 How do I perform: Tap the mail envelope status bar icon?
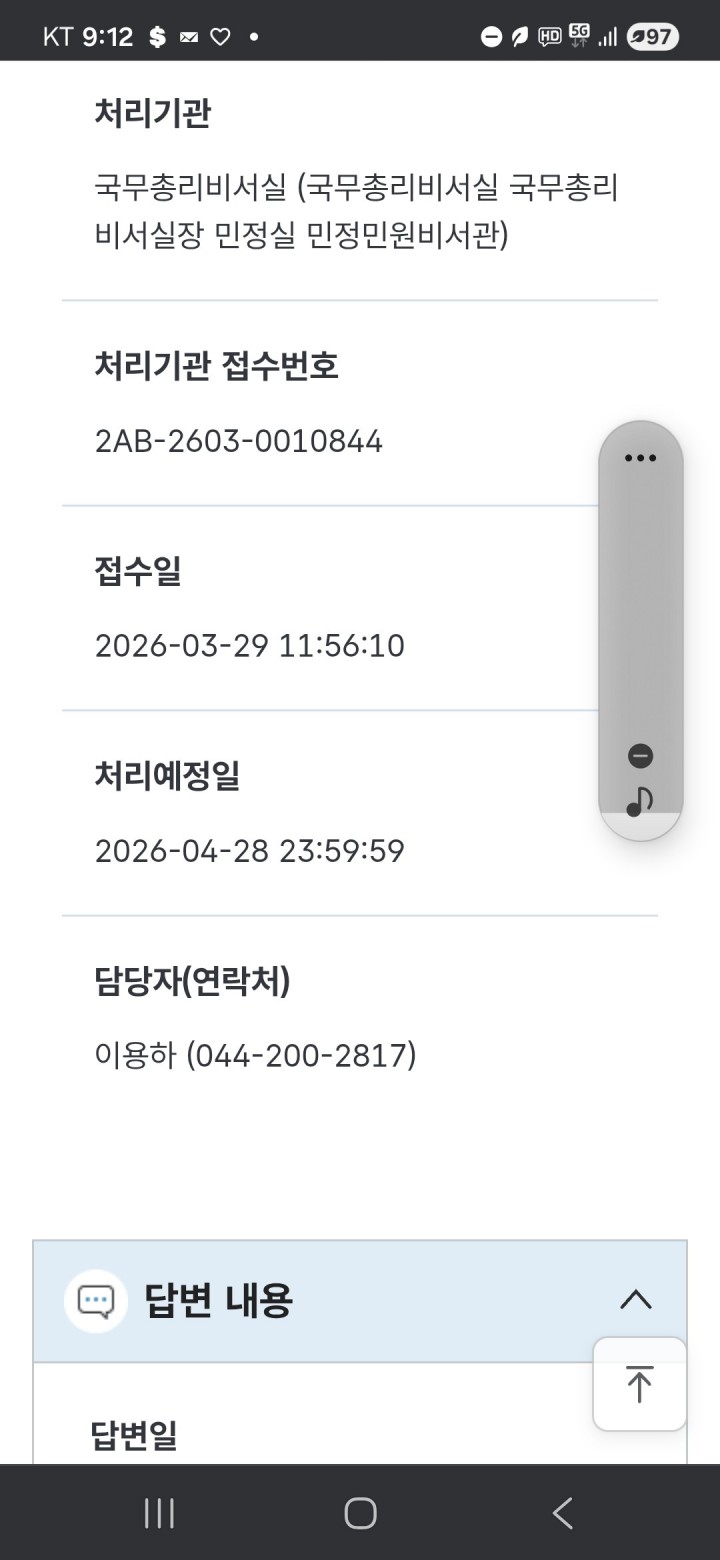click(189, 38)
